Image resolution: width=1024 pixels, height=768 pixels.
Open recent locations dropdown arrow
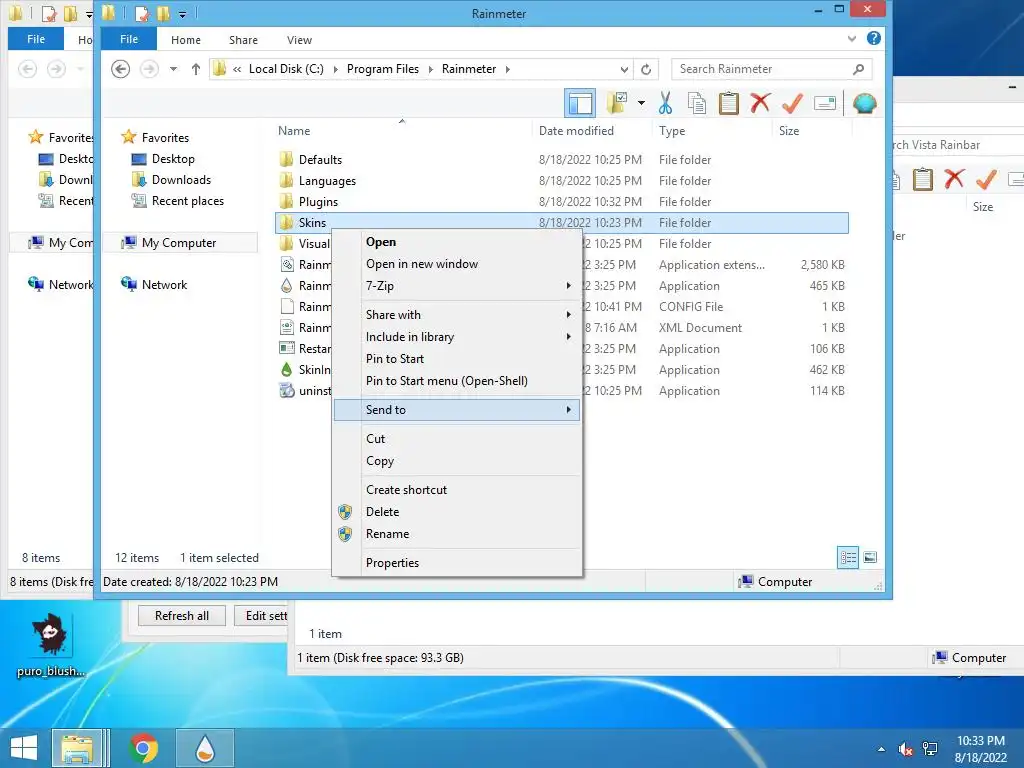[x=173, y=69]
